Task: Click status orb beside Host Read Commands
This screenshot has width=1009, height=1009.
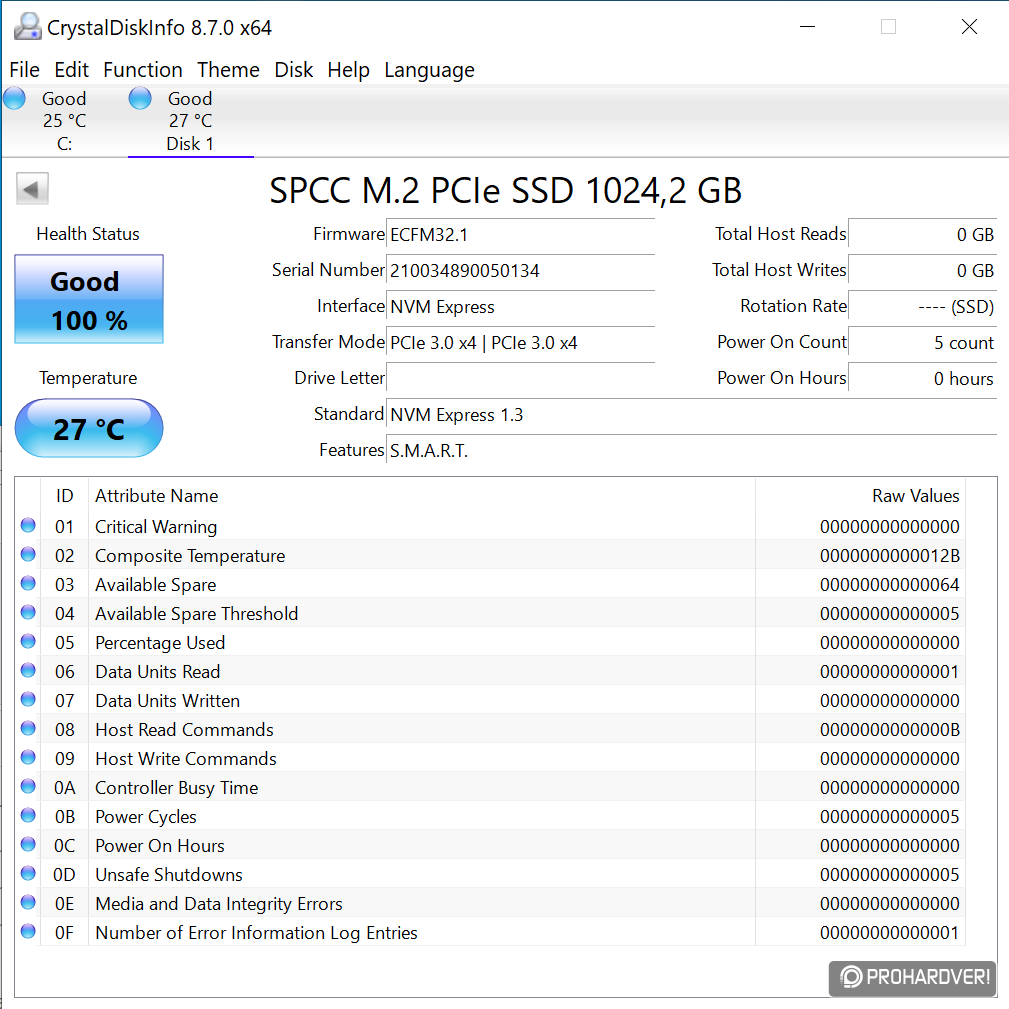Action: (28, 728)
